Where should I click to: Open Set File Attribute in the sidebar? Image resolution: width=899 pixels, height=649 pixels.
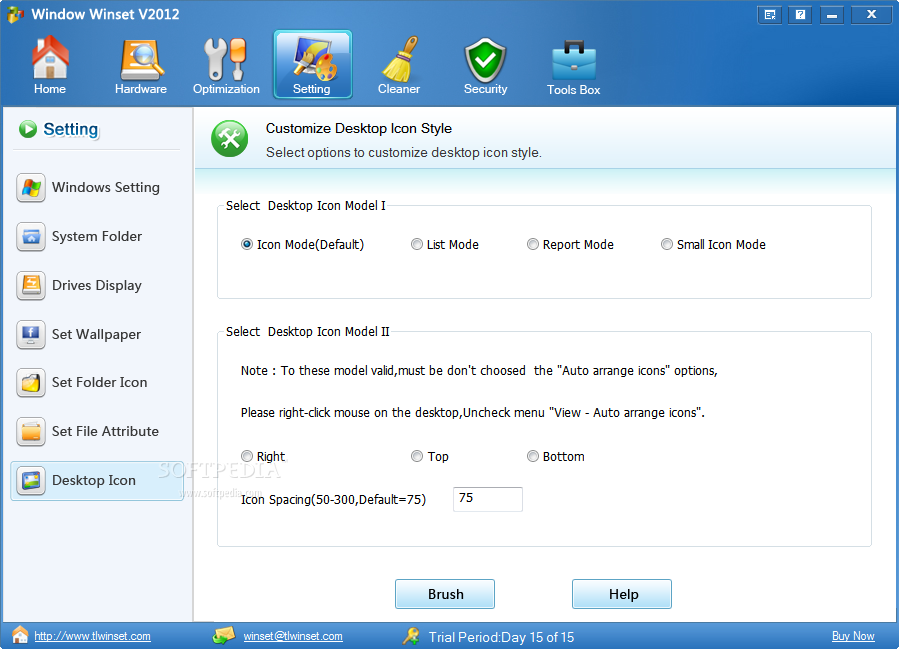pos(97,431)
